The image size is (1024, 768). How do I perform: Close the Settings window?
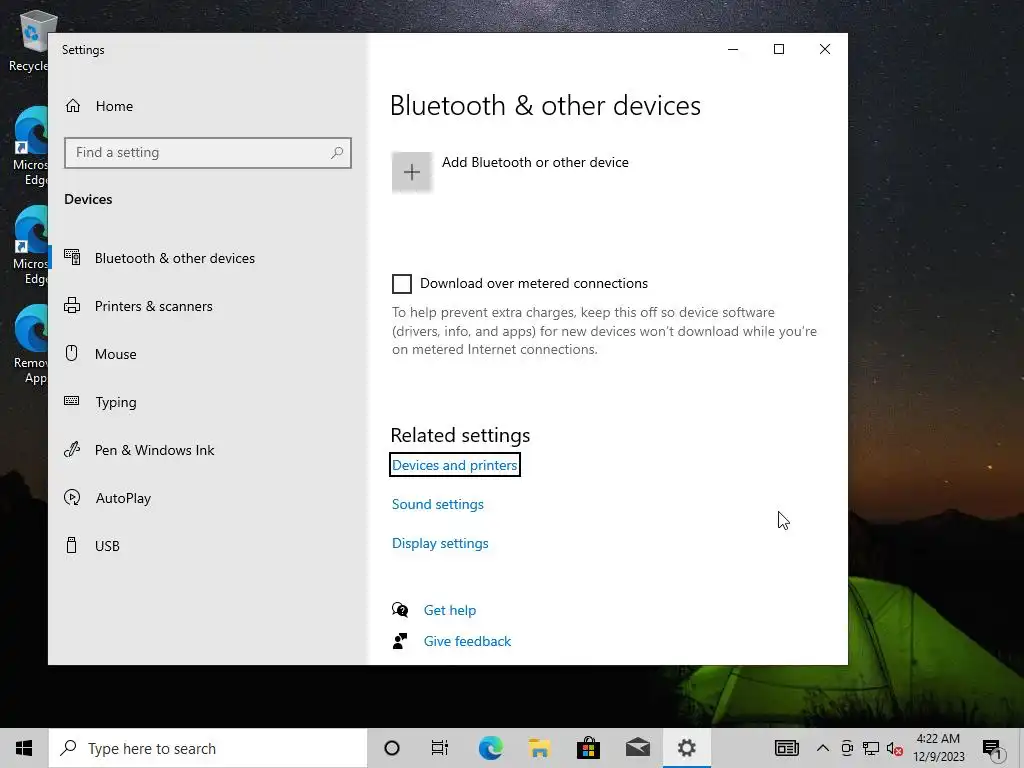(x=825, y=49)
